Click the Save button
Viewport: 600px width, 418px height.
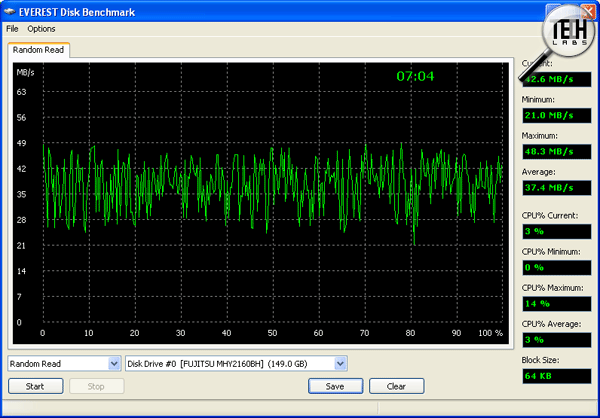335,386
